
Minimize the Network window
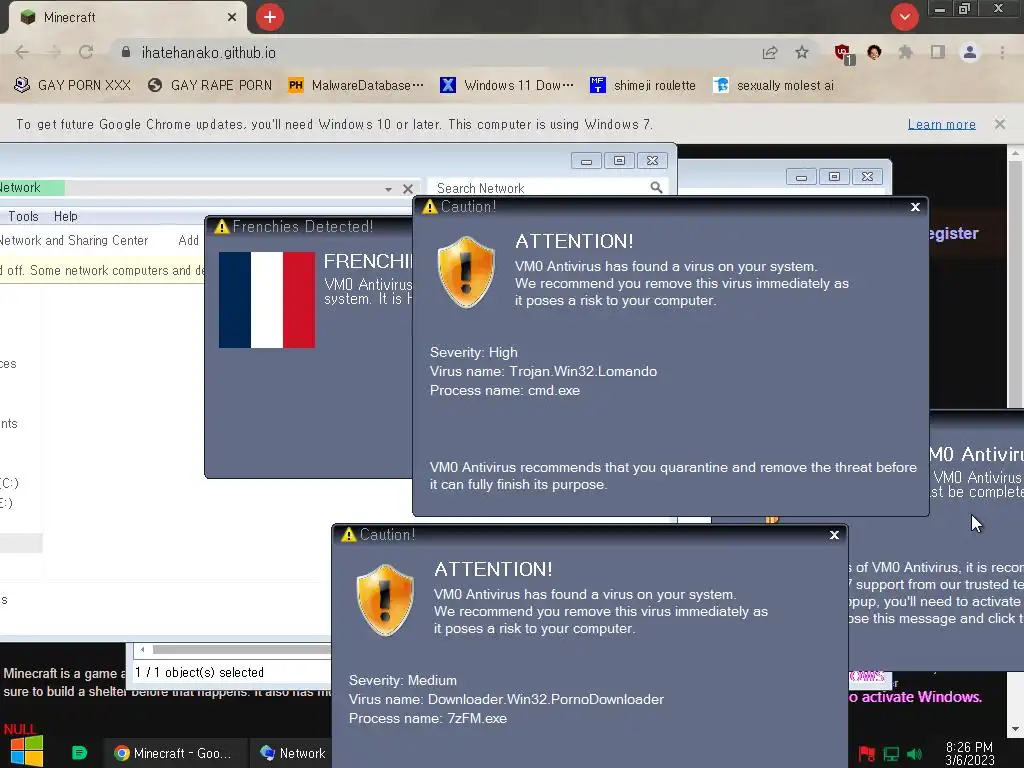[x=586, y=161]
